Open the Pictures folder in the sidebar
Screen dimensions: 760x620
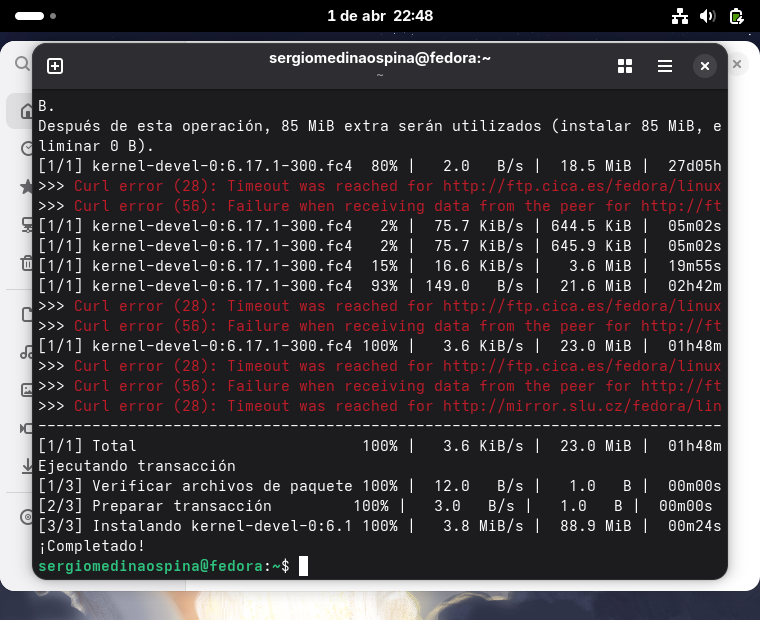[25, 390]
